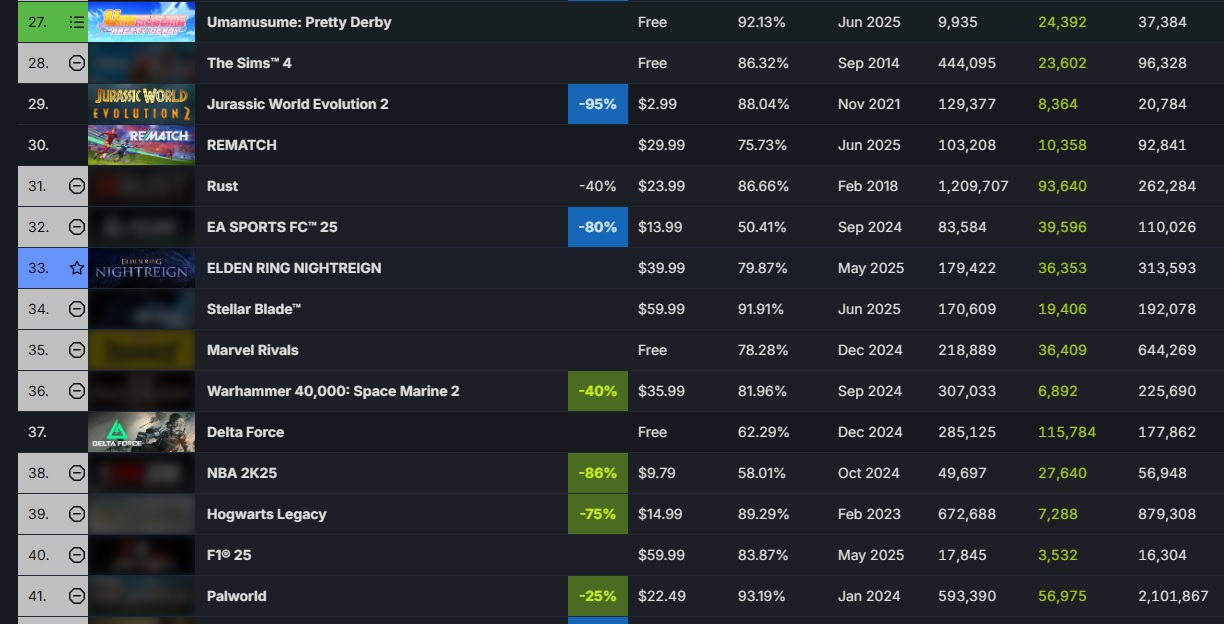Open the NBA 2K25 title link
The width and height of the screenshot is (1224, 624).
pyautogui.click(x=242, y=473)
